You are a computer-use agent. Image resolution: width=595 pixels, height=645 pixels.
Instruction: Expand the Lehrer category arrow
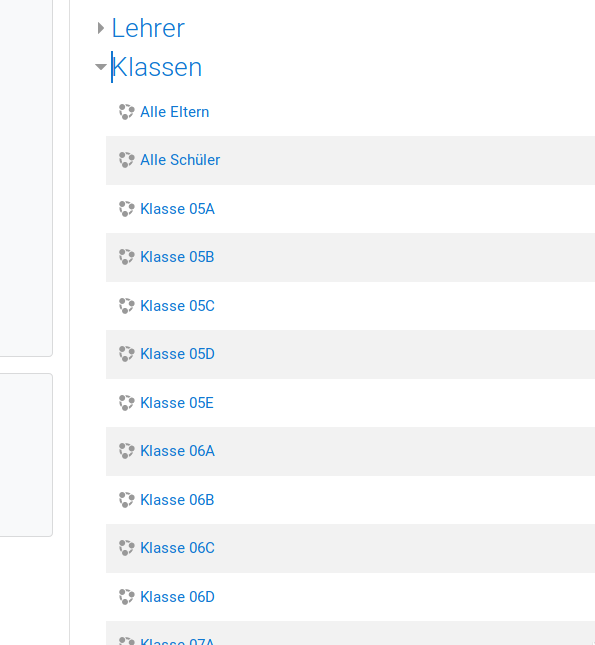click(101, 28)
